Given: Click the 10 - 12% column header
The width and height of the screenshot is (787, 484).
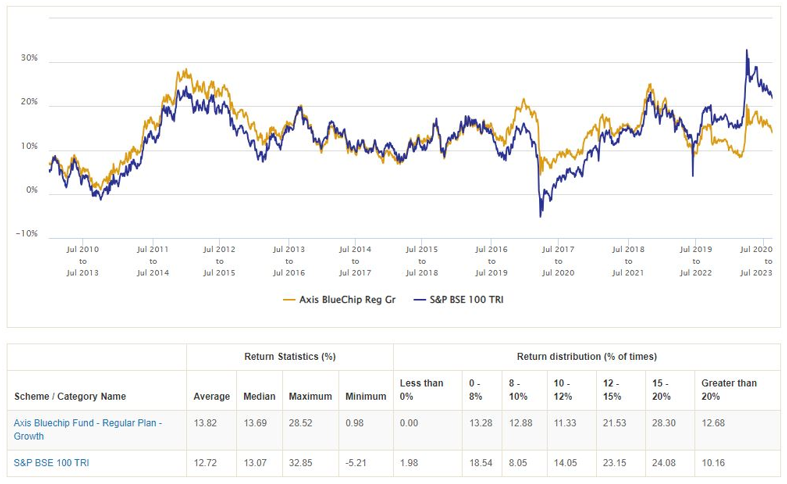Looking at the screenshot, I should (x=563, y=390).
